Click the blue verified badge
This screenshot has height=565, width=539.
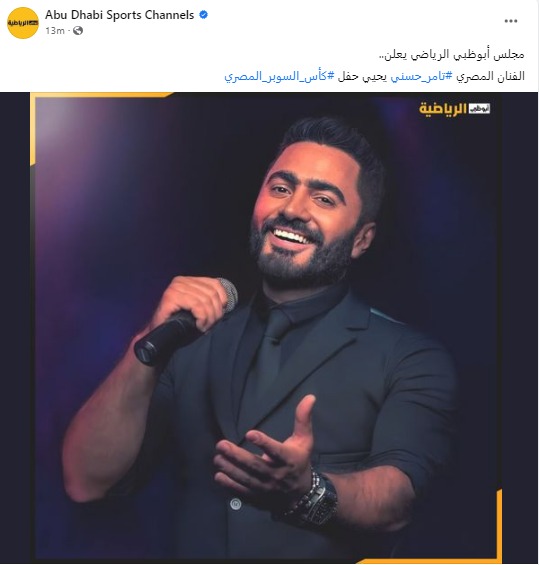[x=203, y=15]
